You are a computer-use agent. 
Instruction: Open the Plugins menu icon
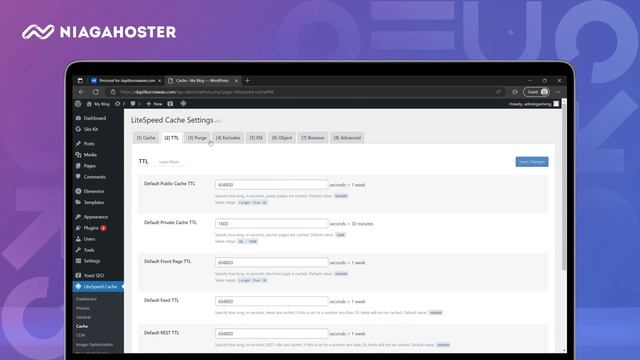pos(78,228)
